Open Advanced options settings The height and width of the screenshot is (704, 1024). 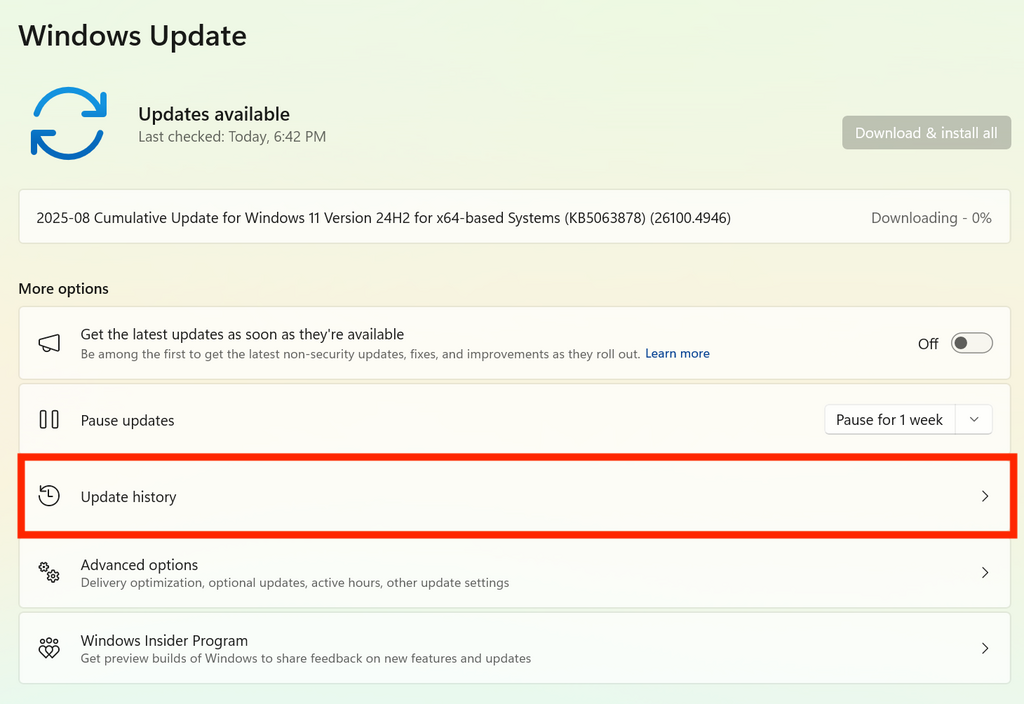(515, 573)
